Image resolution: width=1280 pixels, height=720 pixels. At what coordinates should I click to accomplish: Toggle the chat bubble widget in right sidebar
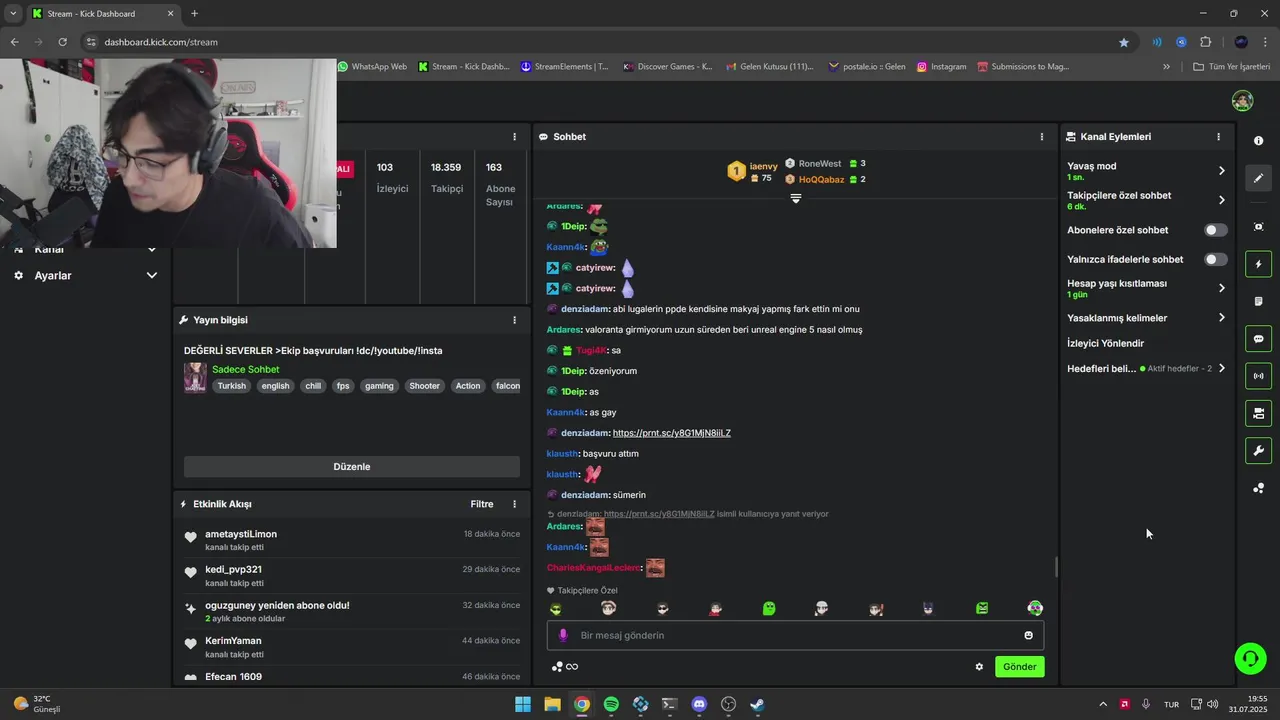[1258, 339]
